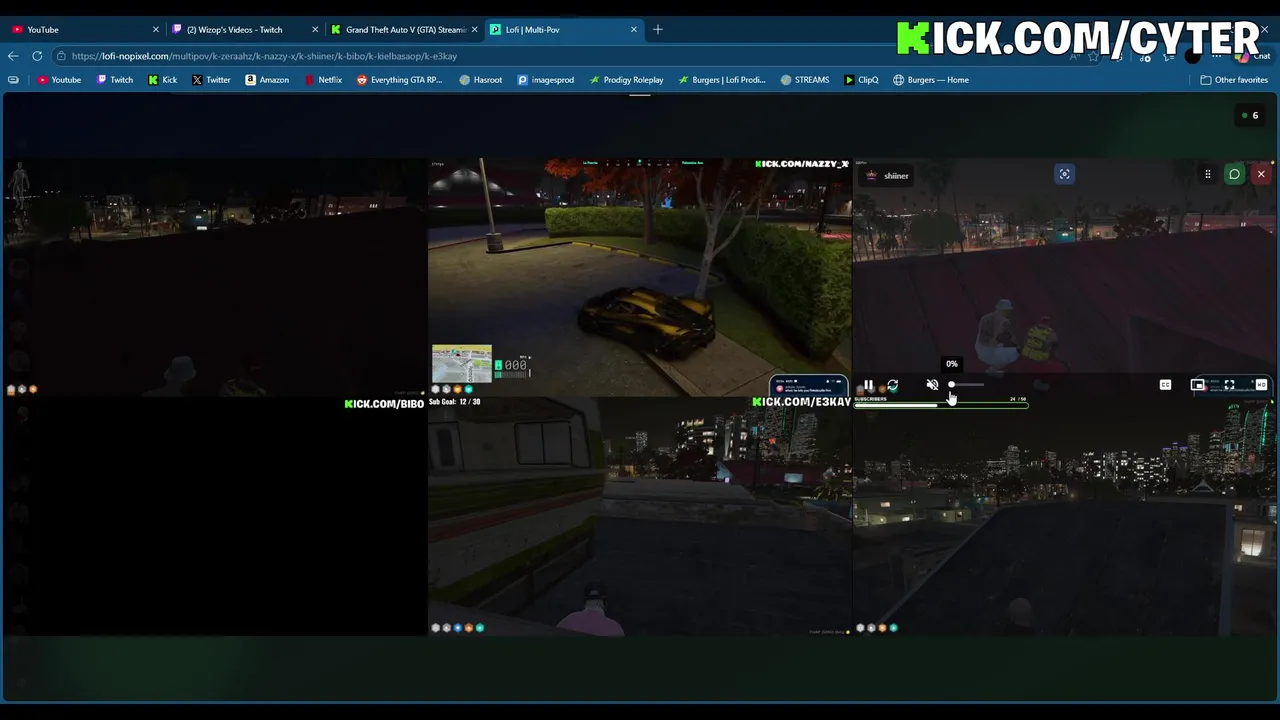Close the Lofi | Multi-Pov tab
Image resolution: width=1280 pixels, height=720 pixels.
click(634, 29)
